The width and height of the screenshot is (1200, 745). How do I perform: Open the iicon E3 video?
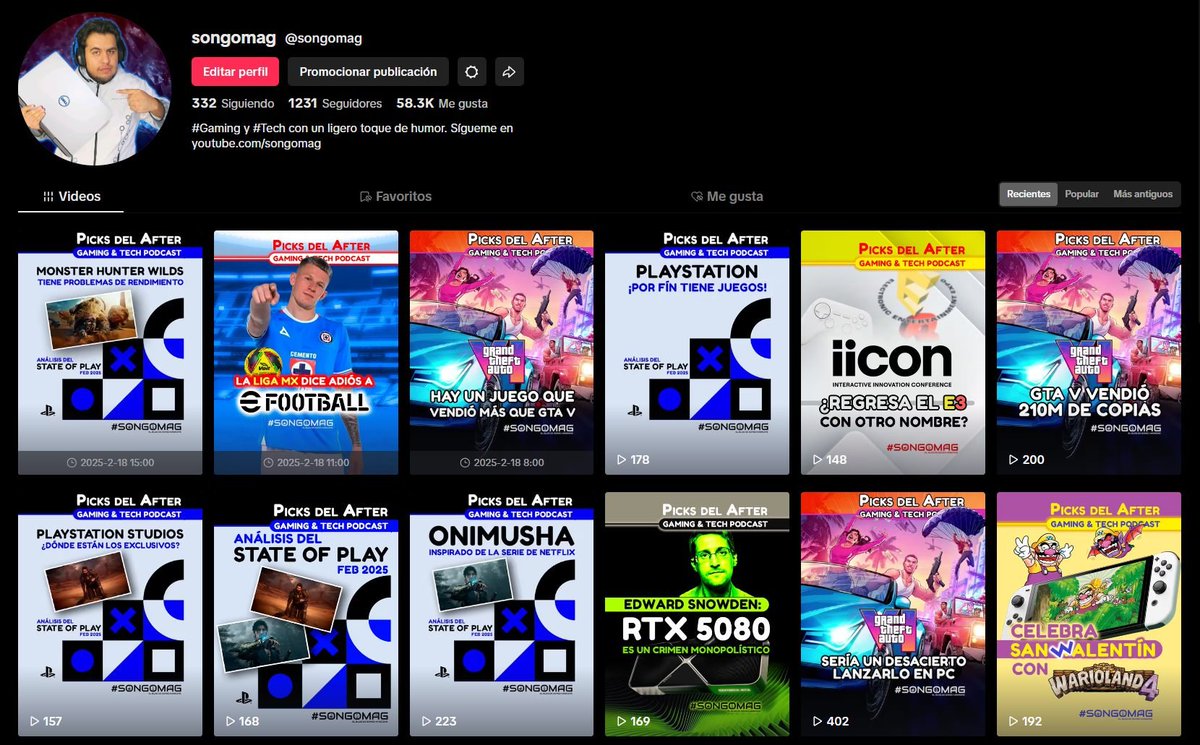pos(893,352)
